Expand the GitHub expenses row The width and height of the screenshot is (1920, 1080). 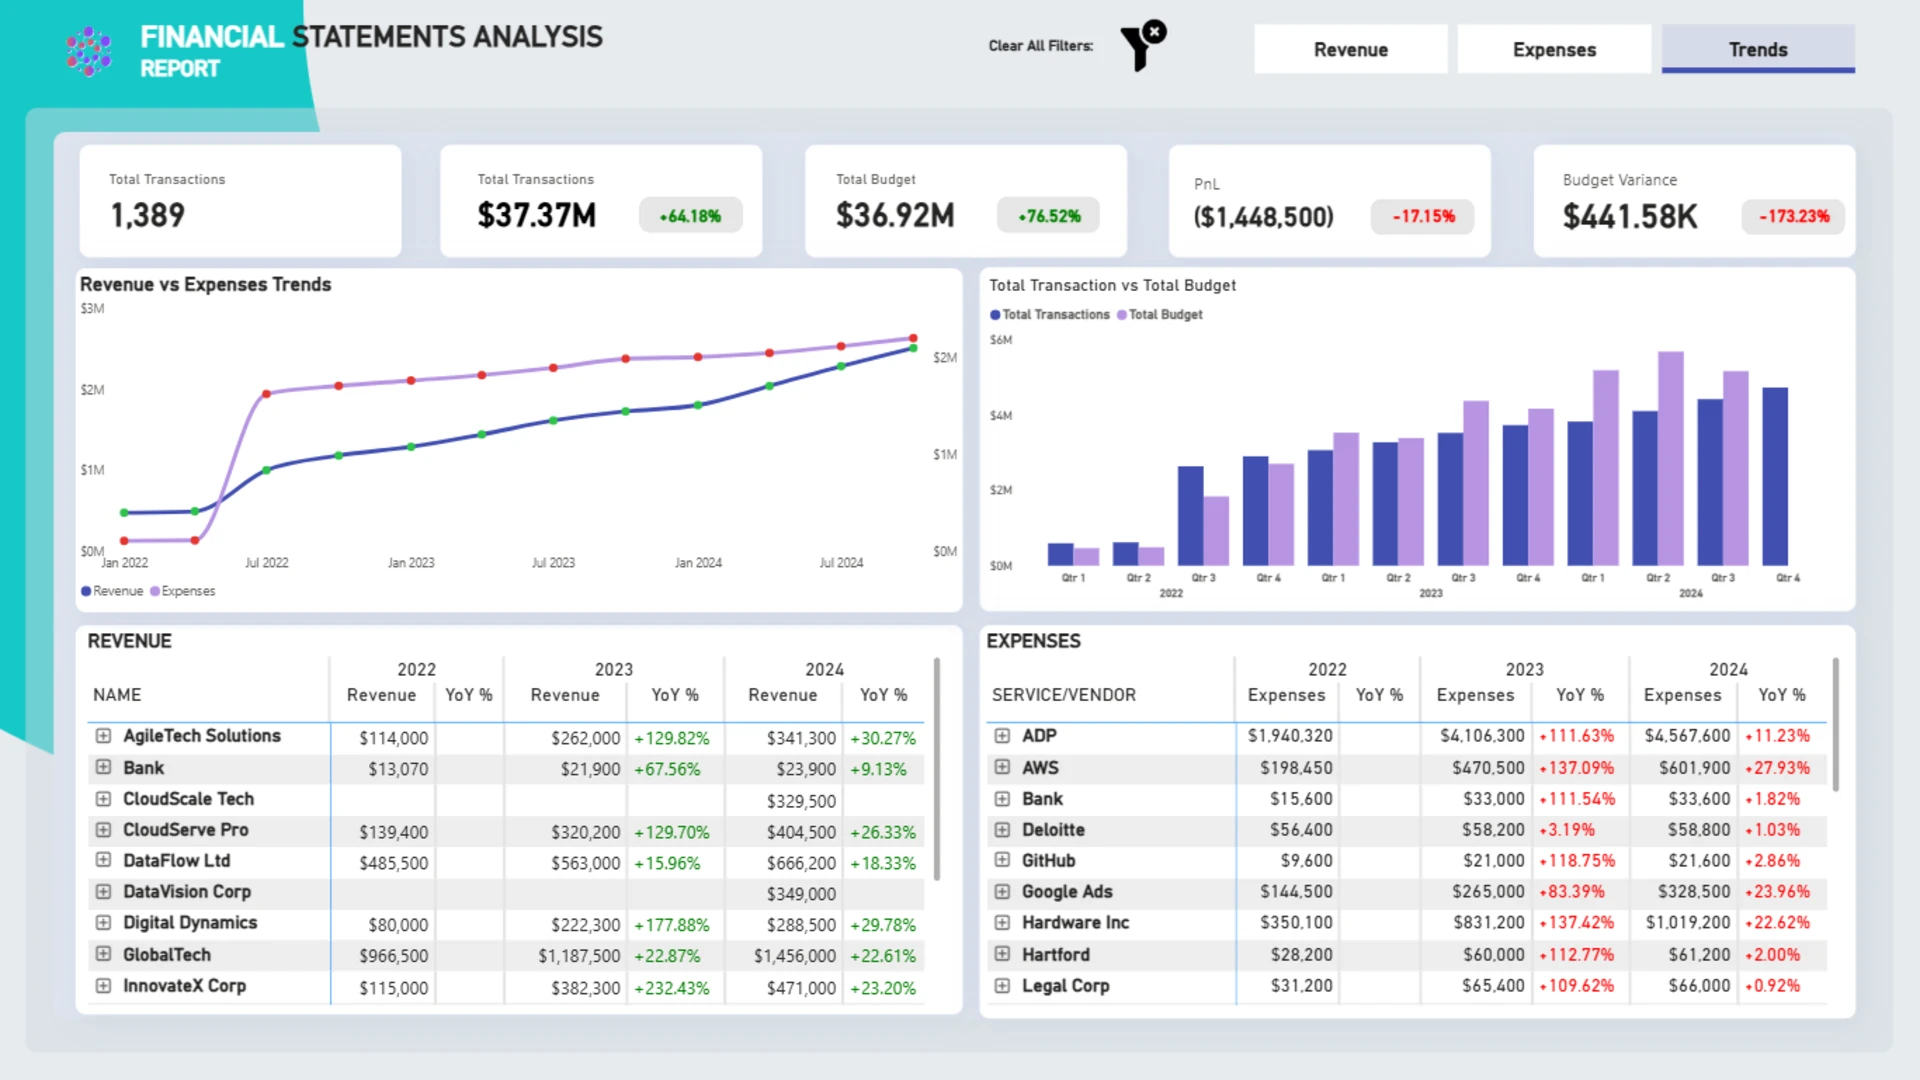[x=1002, y=860]
